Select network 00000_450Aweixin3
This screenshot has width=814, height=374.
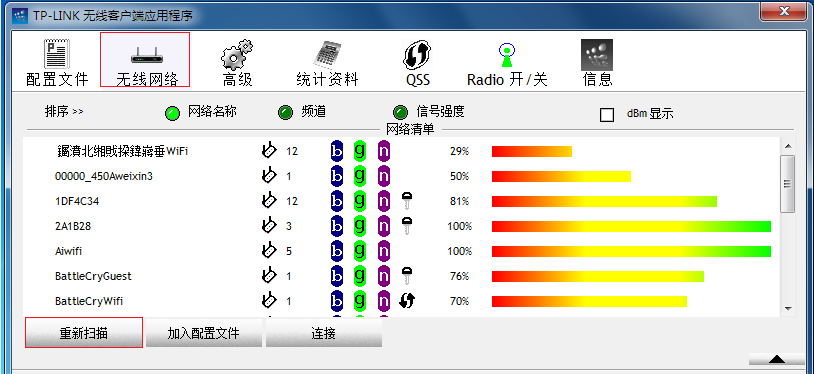coord(104,176)
